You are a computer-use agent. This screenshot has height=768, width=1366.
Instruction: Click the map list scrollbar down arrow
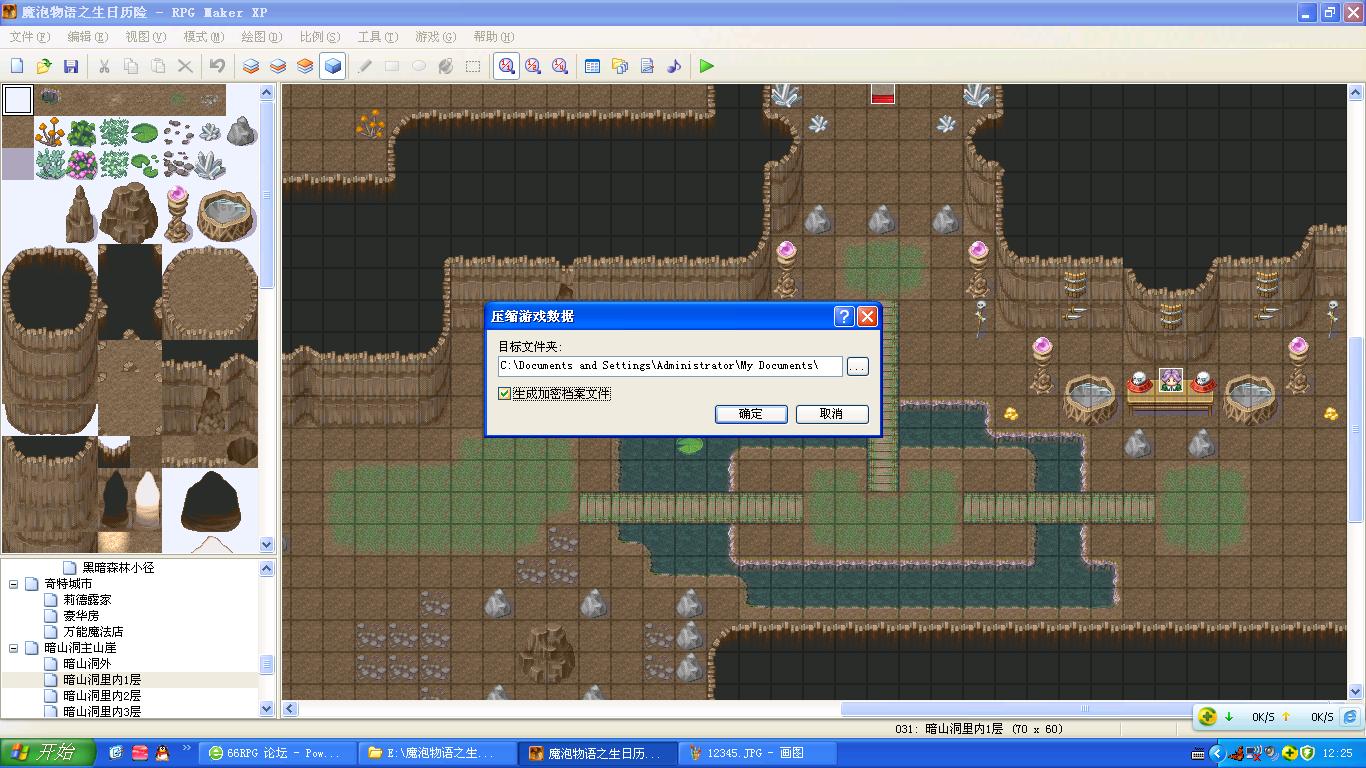tap(267, 709)
